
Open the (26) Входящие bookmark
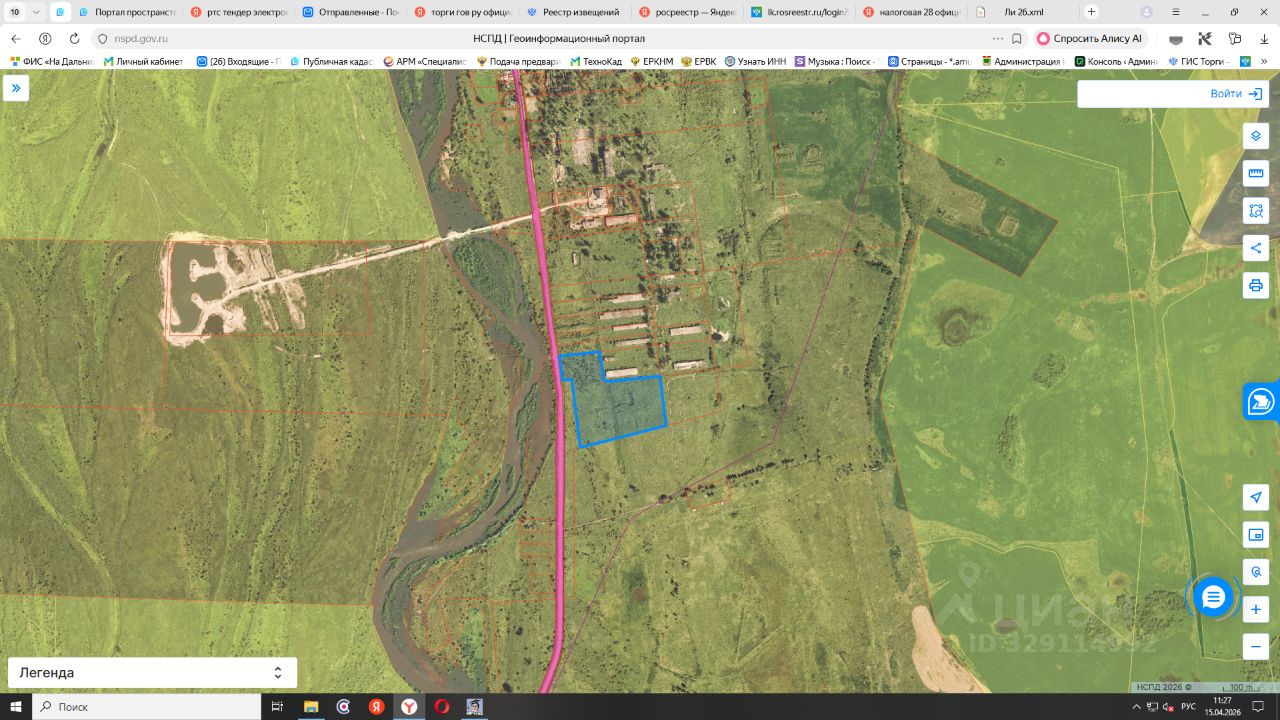[237, 61]
